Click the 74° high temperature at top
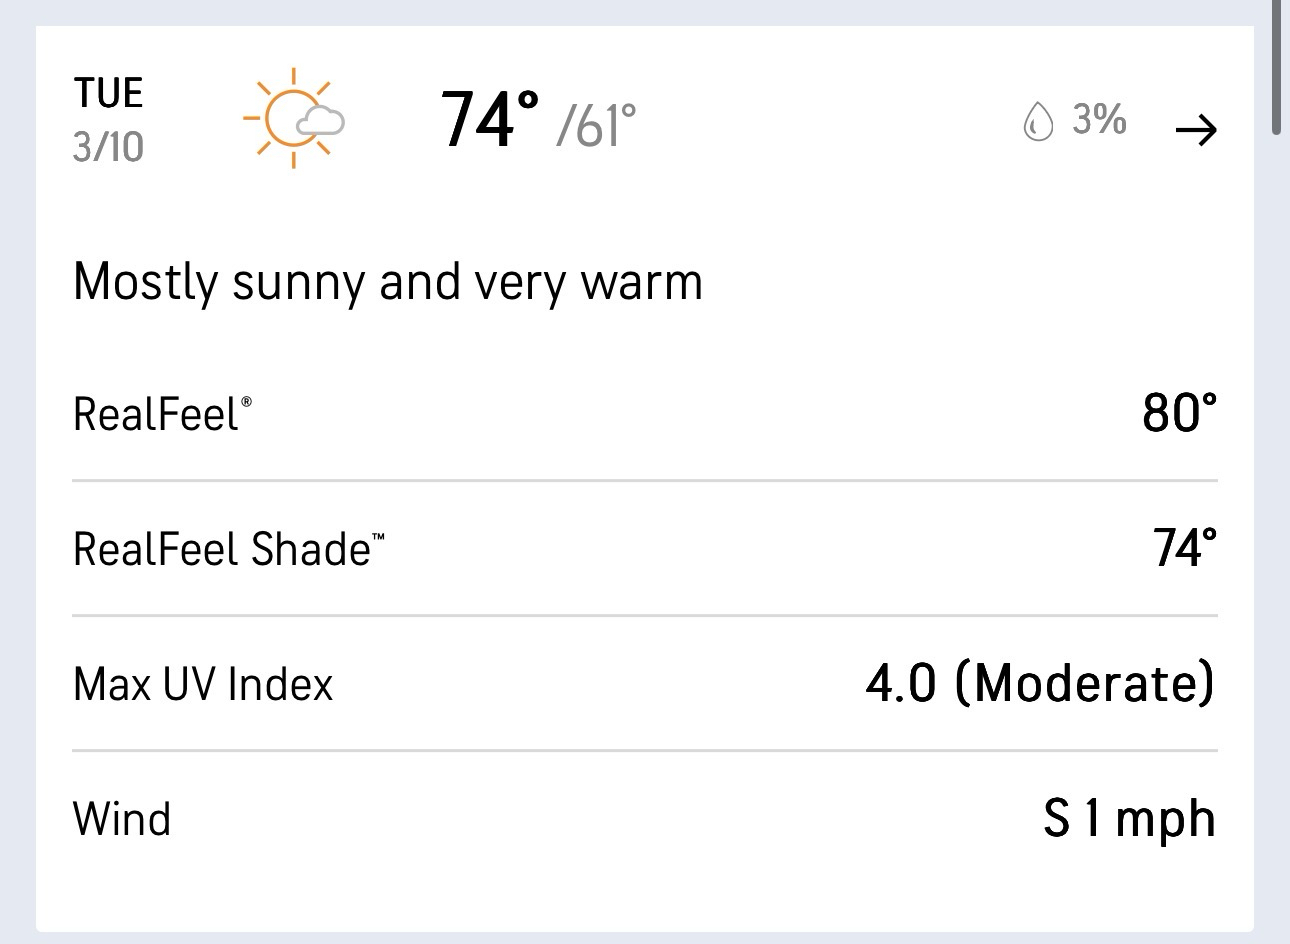This screenshot has height=944, width=1290. click(x=490, y=119)
